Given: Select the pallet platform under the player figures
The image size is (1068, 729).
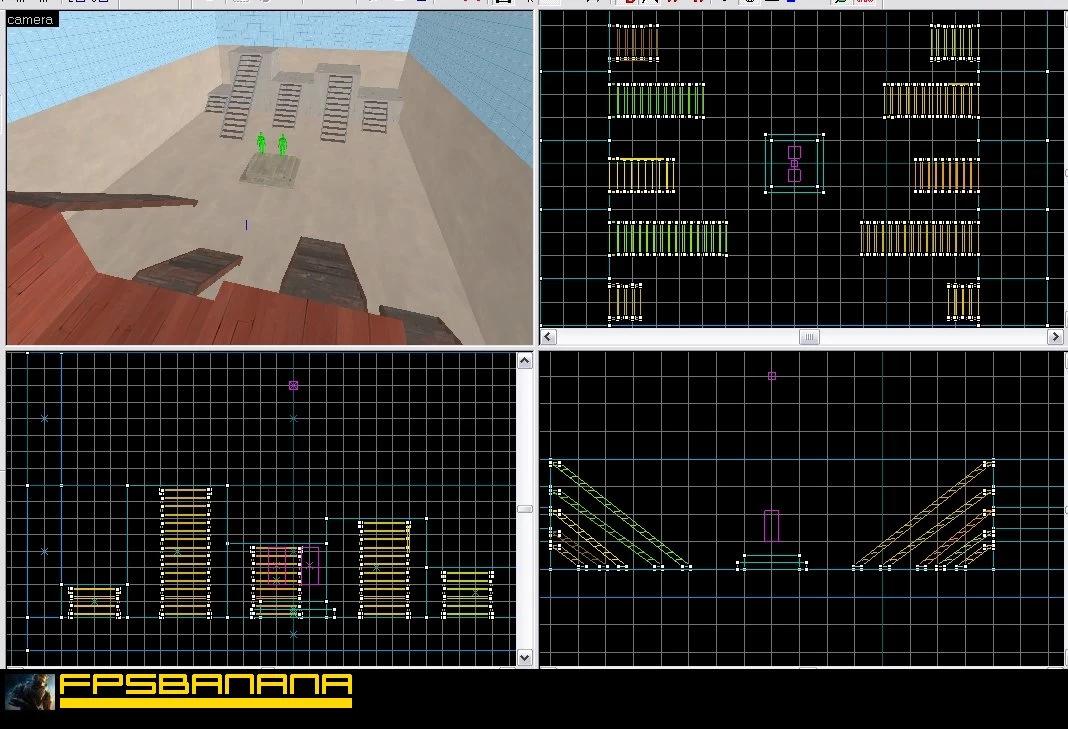Looking at the screenshot, I should [x=269, y=169].
